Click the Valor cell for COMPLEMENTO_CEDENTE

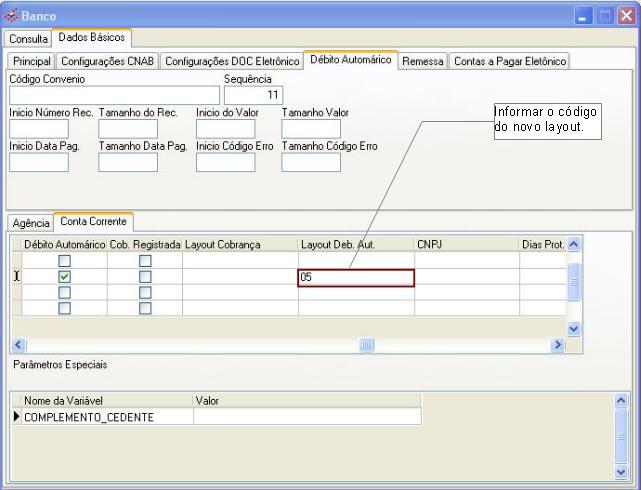(x=306, y=417)
